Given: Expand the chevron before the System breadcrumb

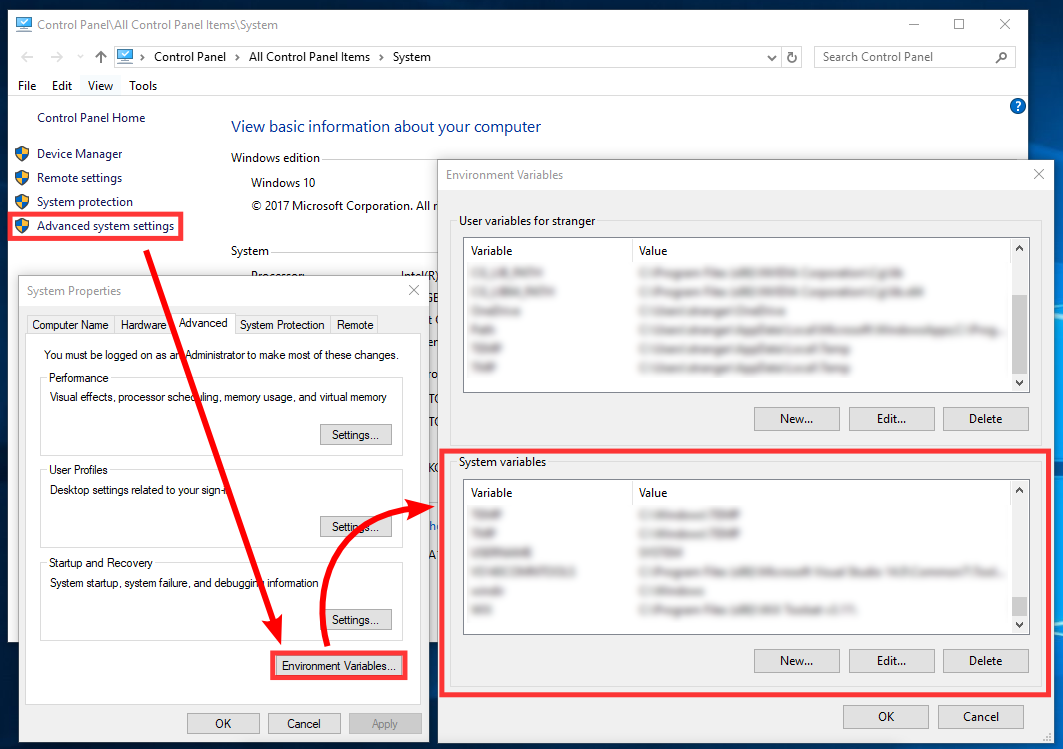Looking at the screenshot, I should click(381, 57).
